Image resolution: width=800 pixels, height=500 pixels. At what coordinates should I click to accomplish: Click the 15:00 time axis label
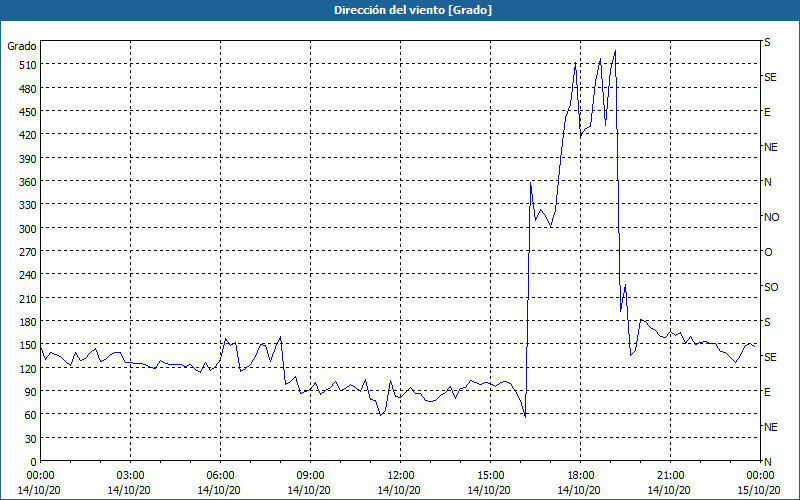[x=490, y=476]
